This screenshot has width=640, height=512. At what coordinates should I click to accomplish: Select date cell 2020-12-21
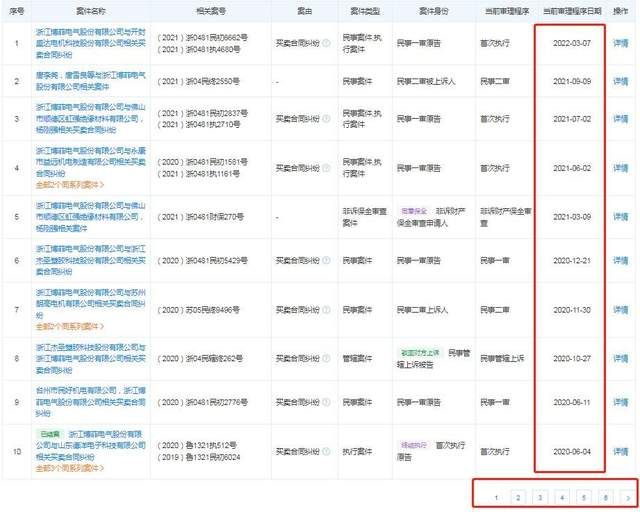click(x=572, y=260)
